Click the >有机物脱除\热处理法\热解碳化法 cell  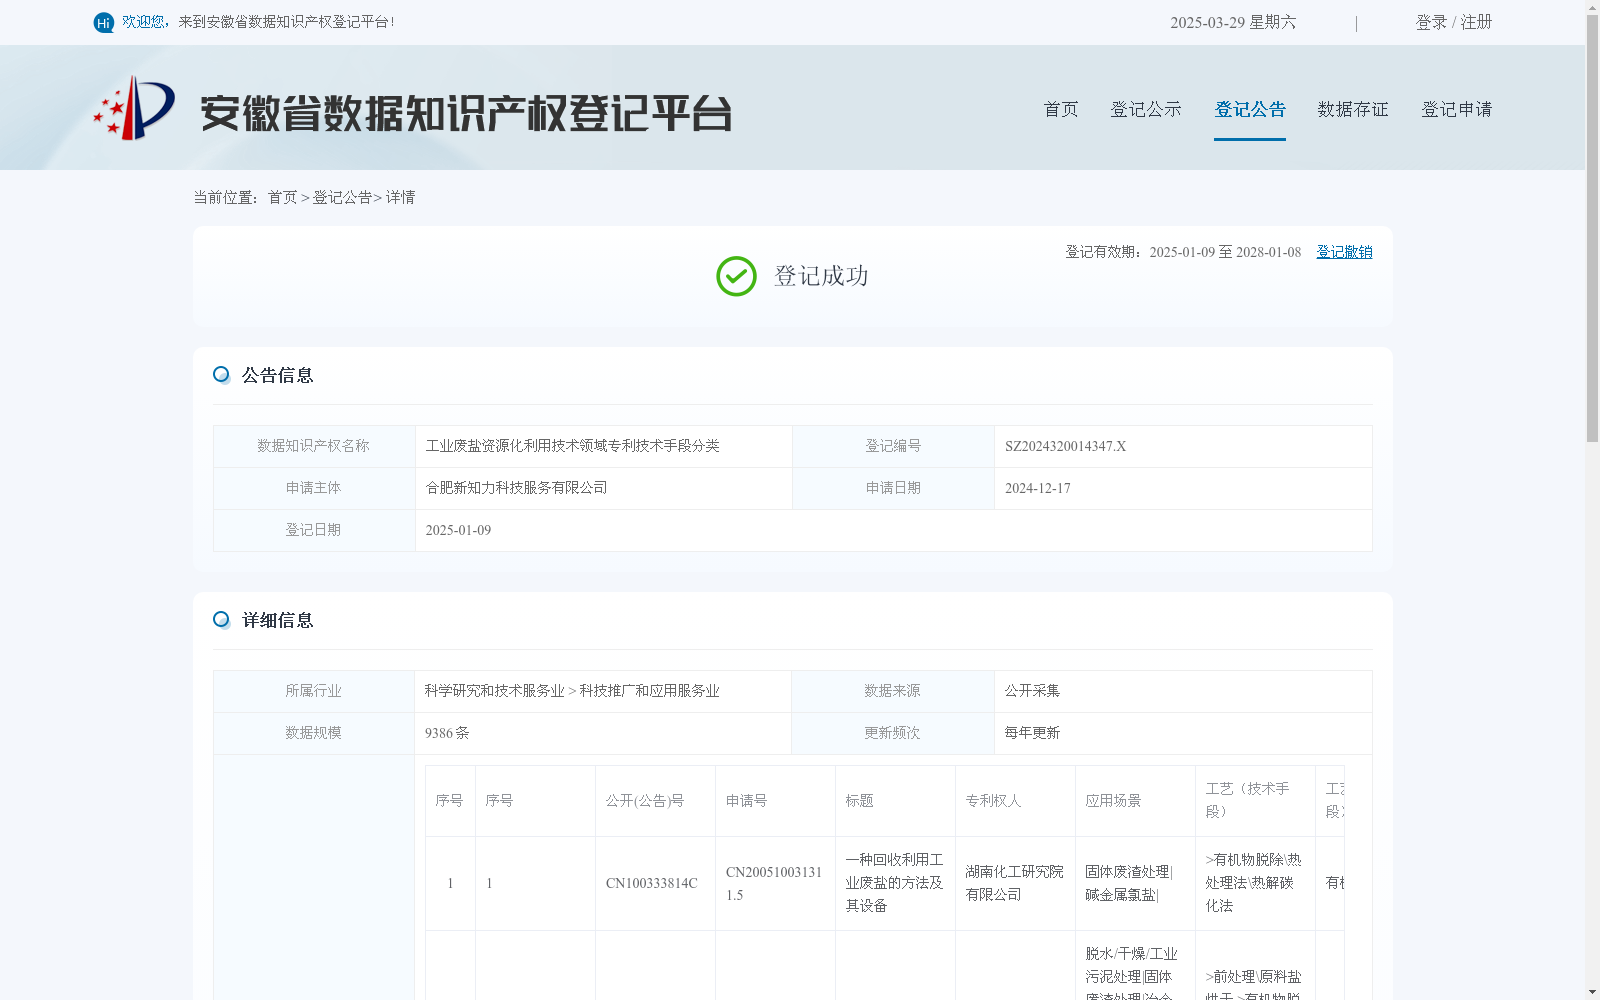[1253, 883]
